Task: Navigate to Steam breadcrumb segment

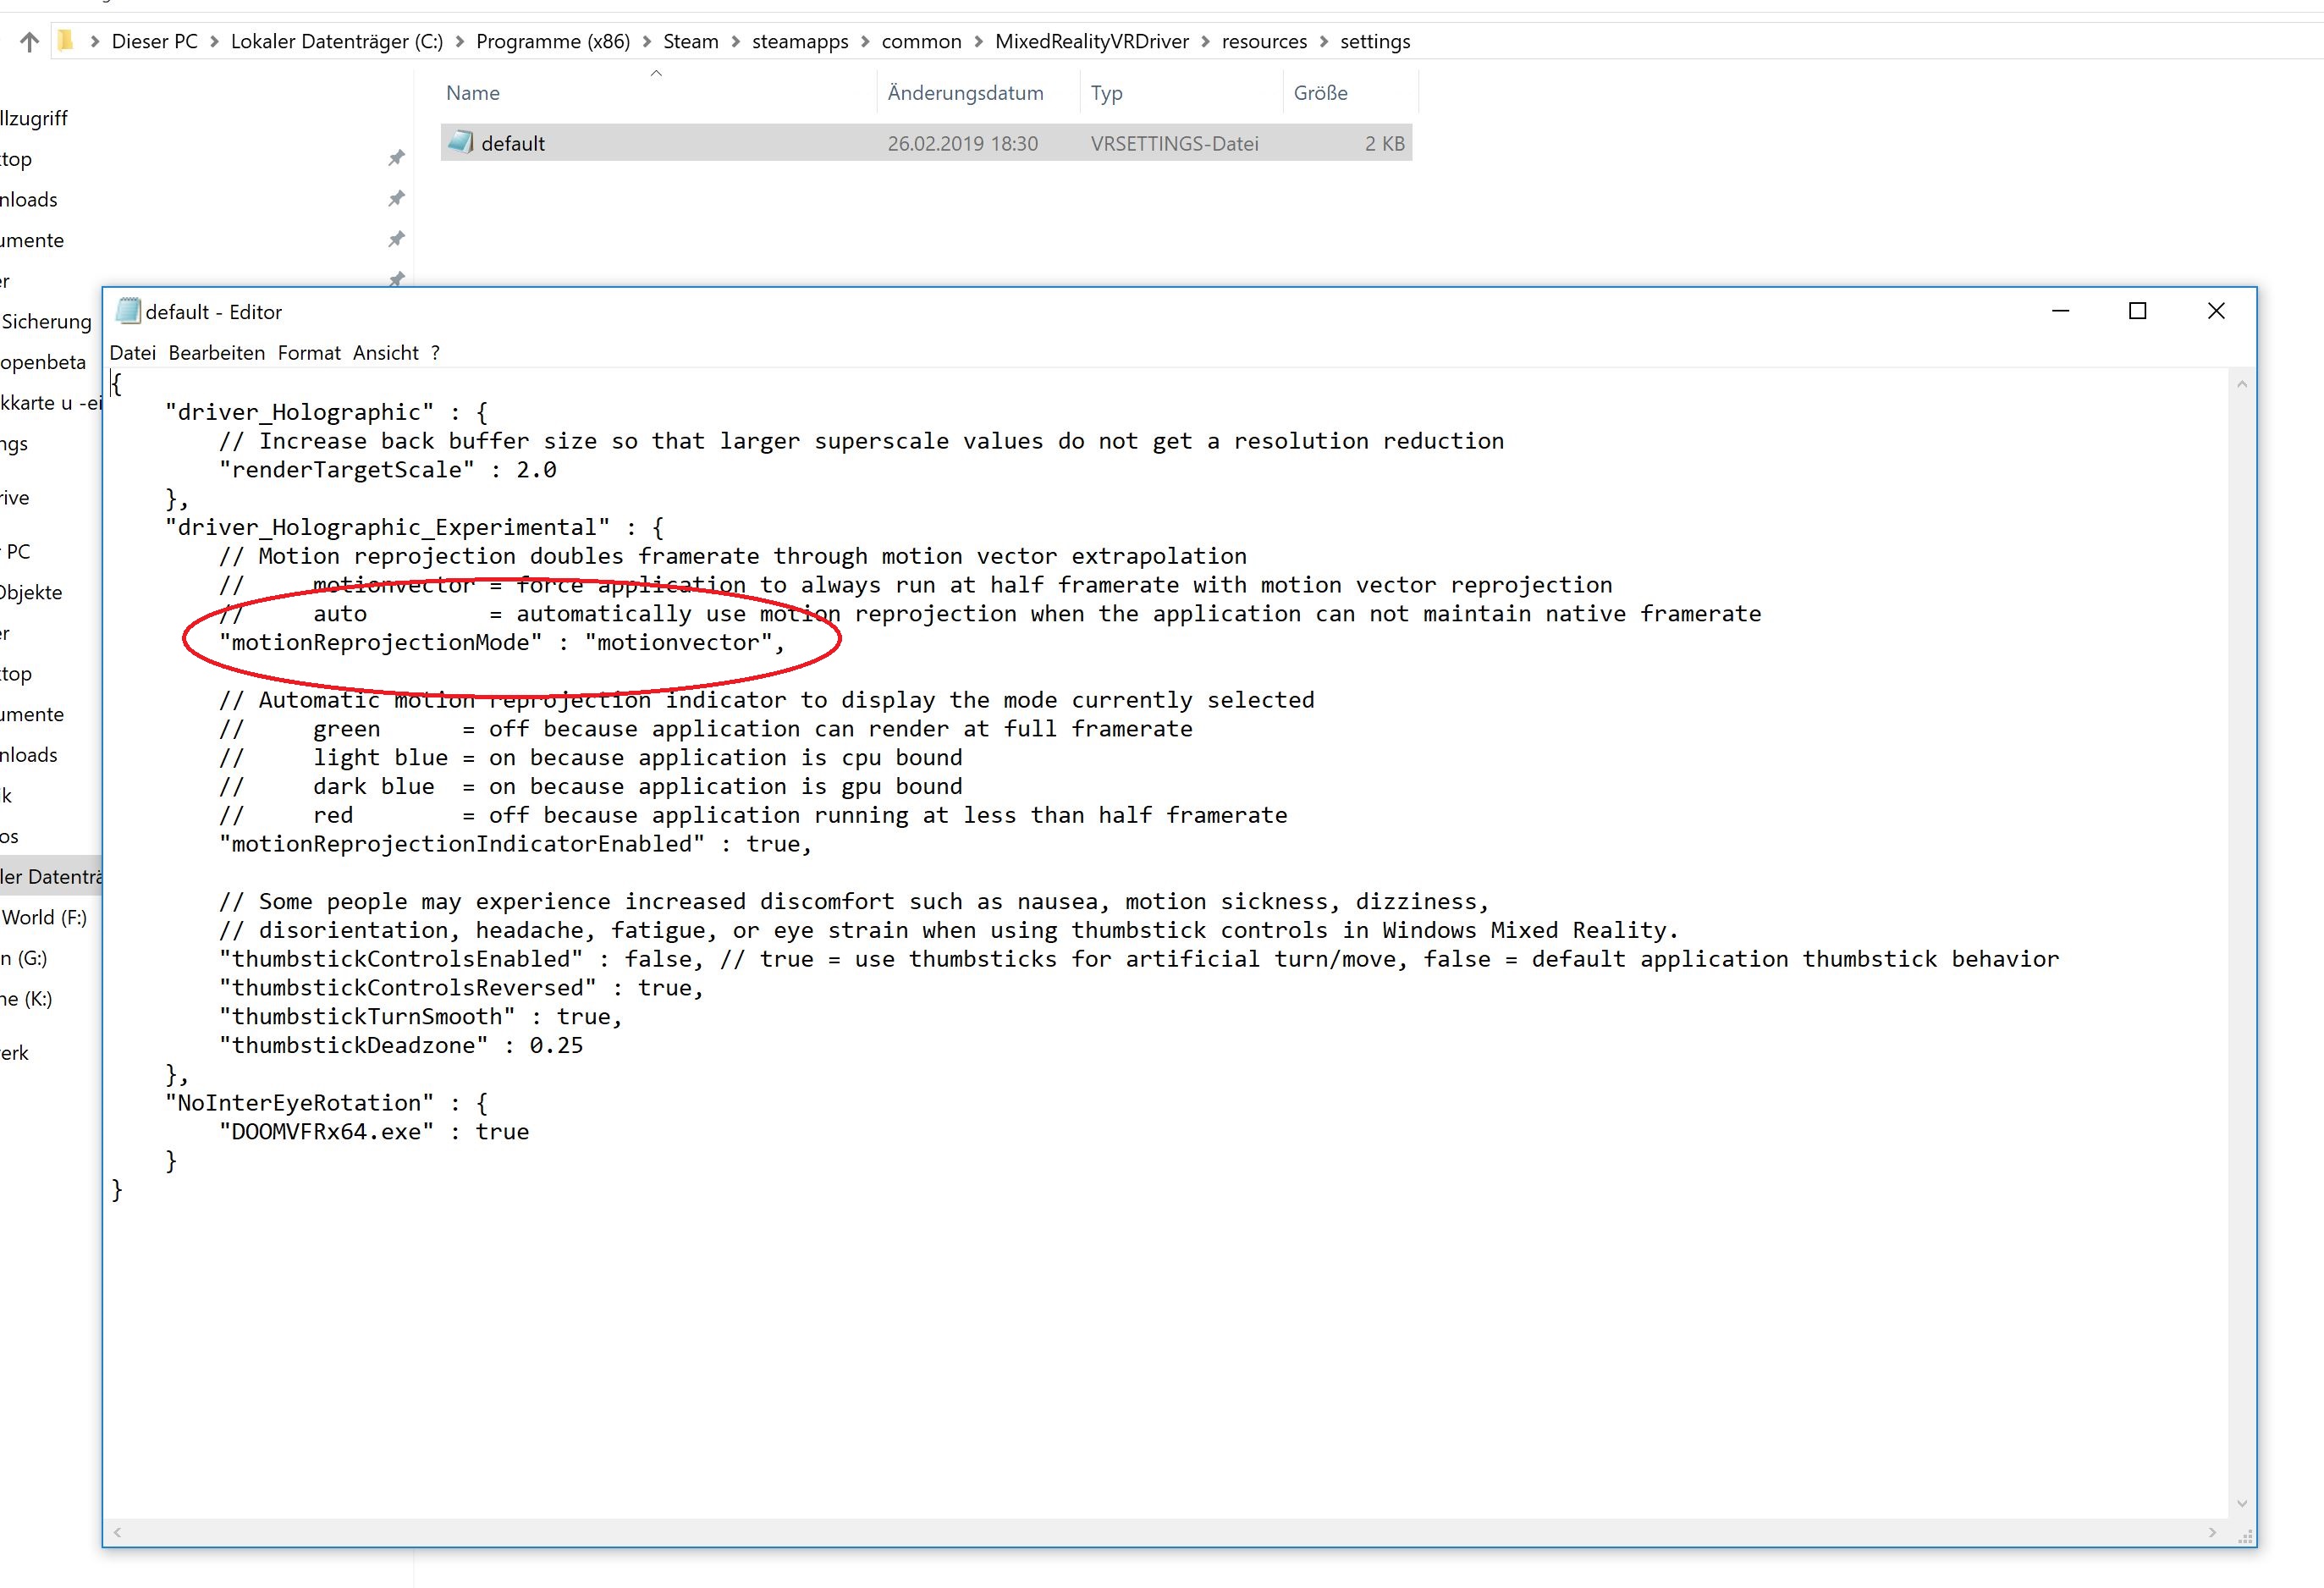Action: click(x=691, y=41)
